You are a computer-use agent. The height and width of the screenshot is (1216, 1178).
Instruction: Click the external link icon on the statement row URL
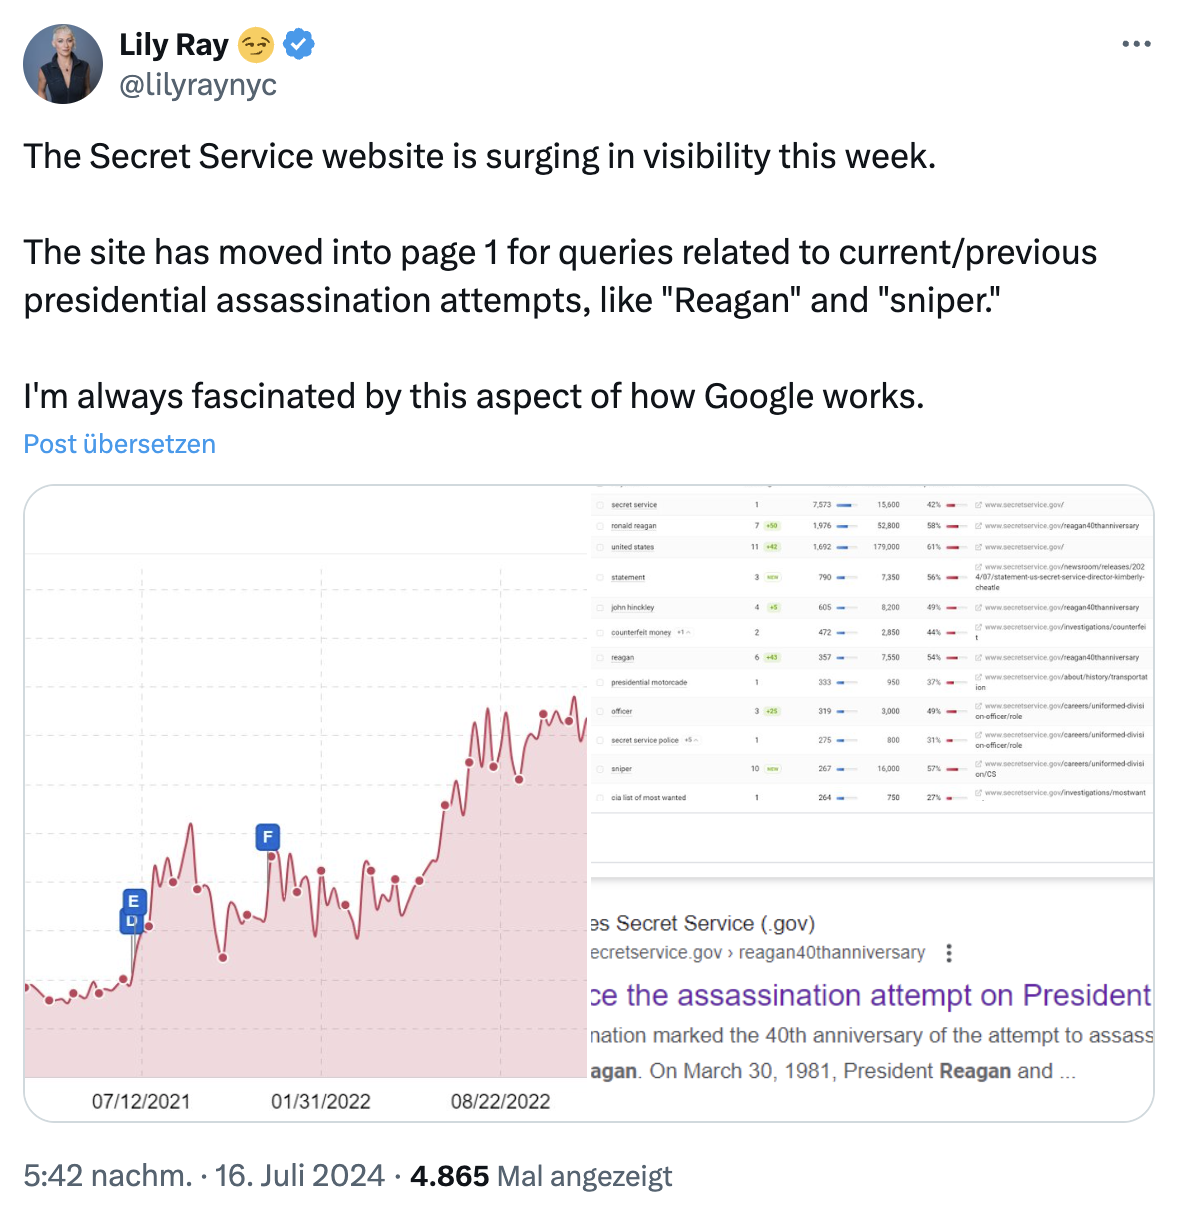[978, 568]
